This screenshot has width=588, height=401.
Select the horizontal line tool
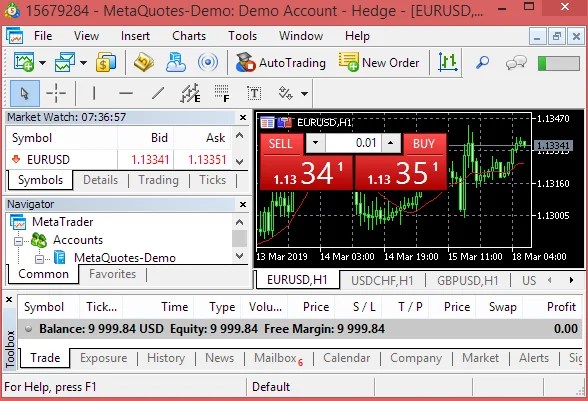126,93
